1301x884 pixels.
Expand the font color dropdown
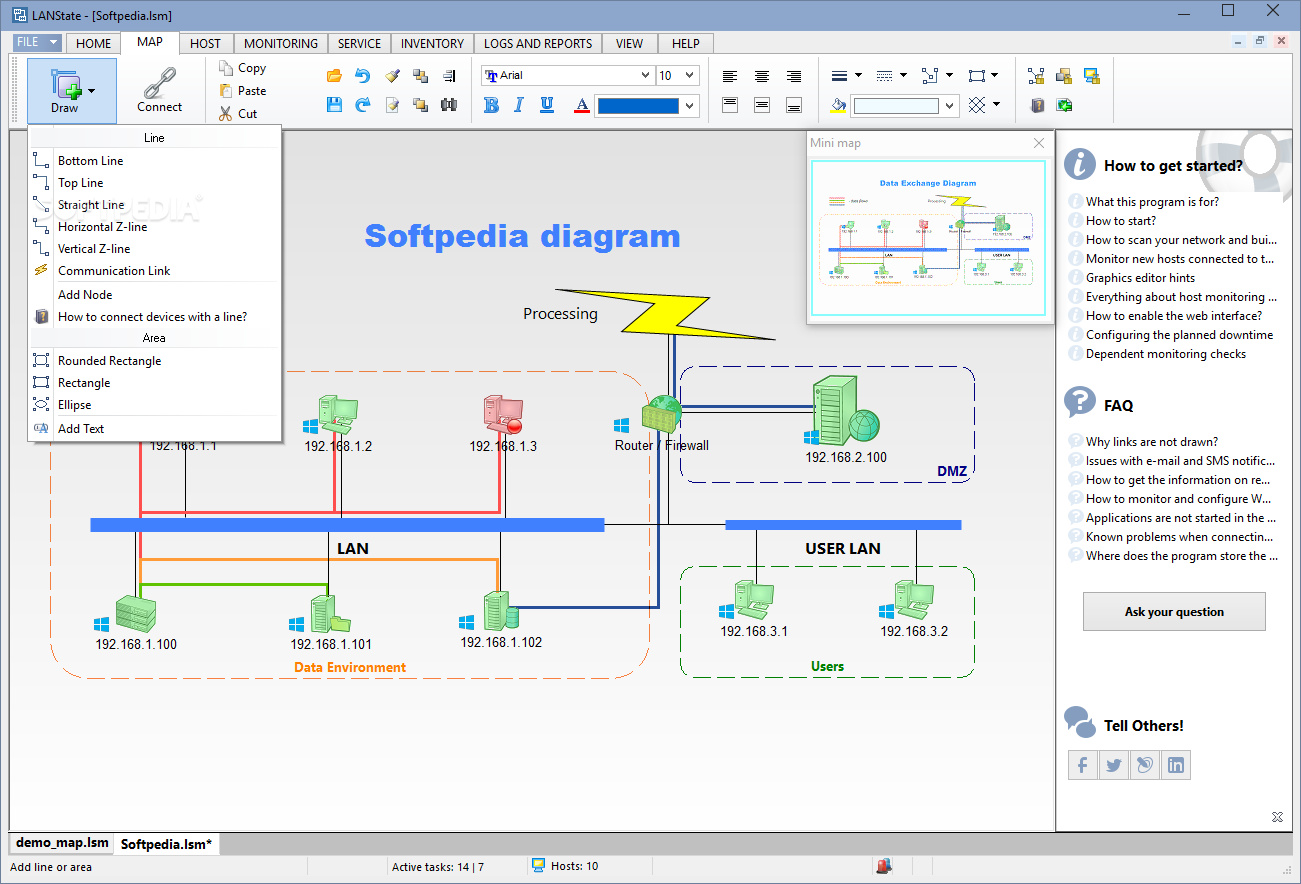click(x=689, y=105)
